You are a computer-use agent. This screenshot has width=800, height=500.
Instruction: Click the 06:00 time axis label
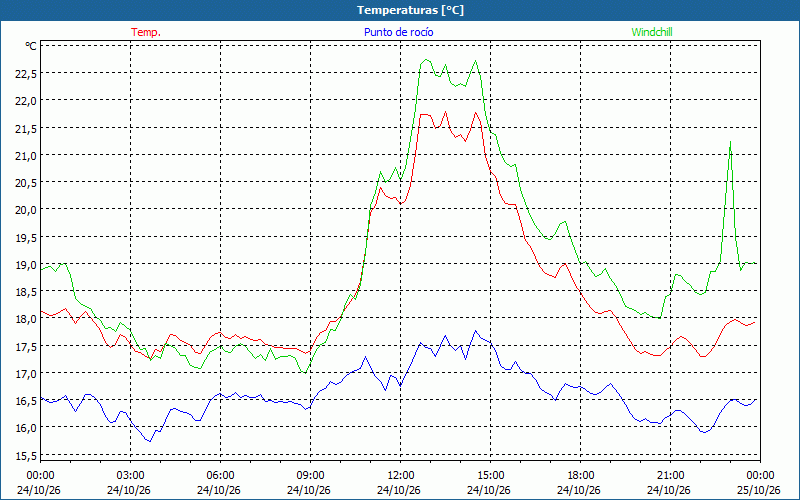[220, 476]
